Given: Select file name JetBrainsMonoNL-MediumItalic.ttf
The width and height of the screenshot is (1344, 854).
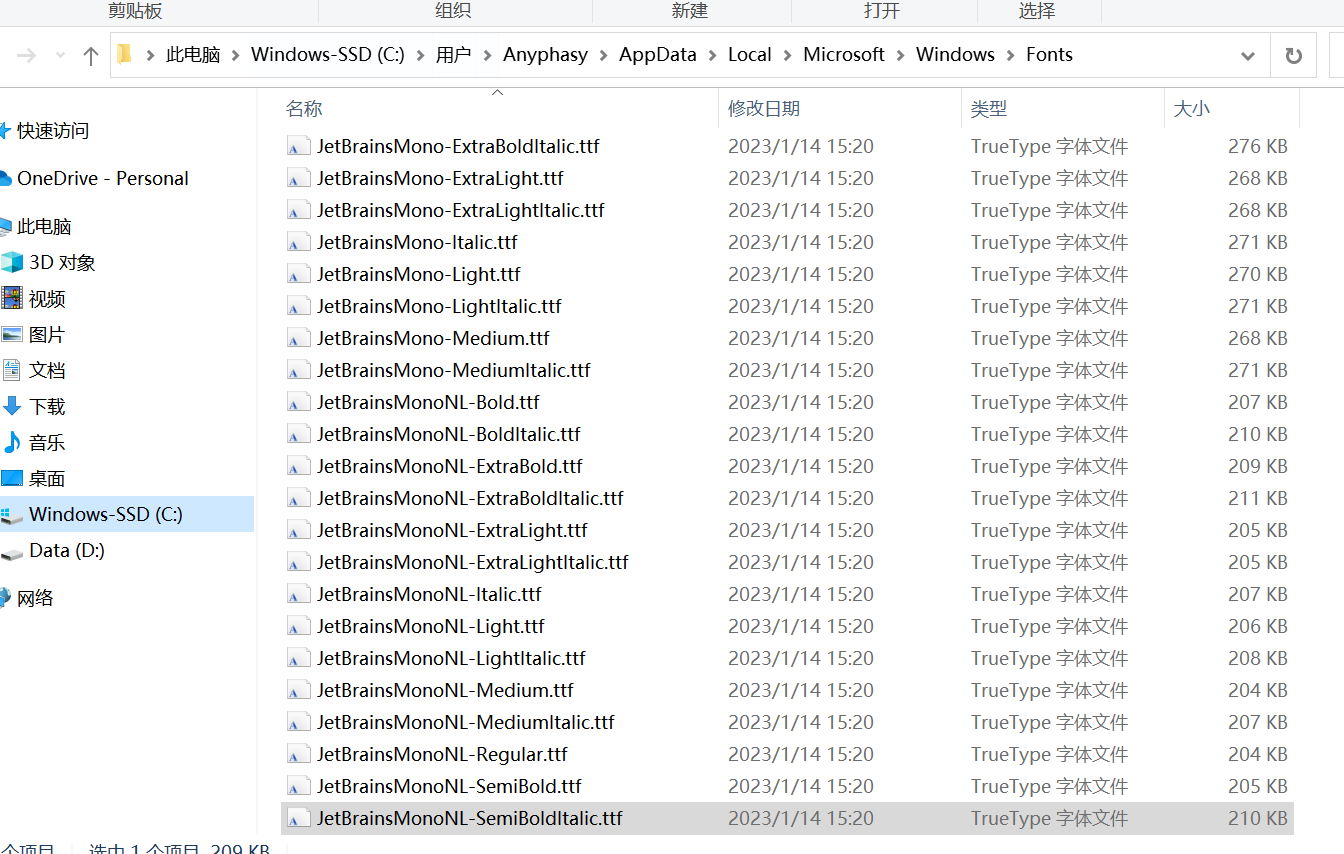Looking at the screenshot, I should point(466,723).
